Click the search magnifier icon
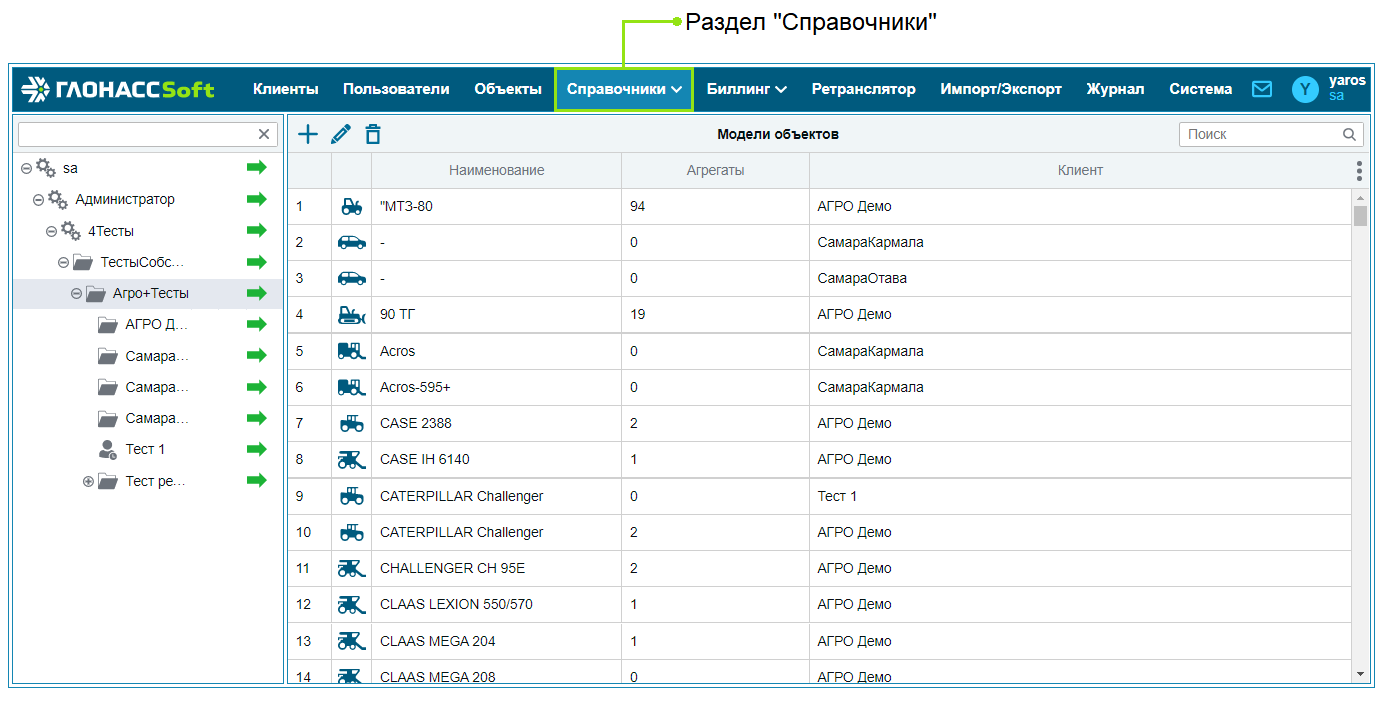 (x=1349, y=134)
